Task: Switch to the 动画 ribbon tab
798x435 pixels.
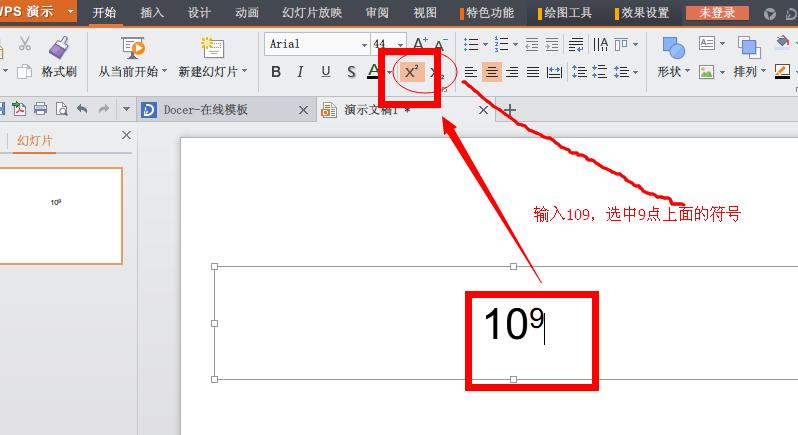Action: [x=247, y=12]
